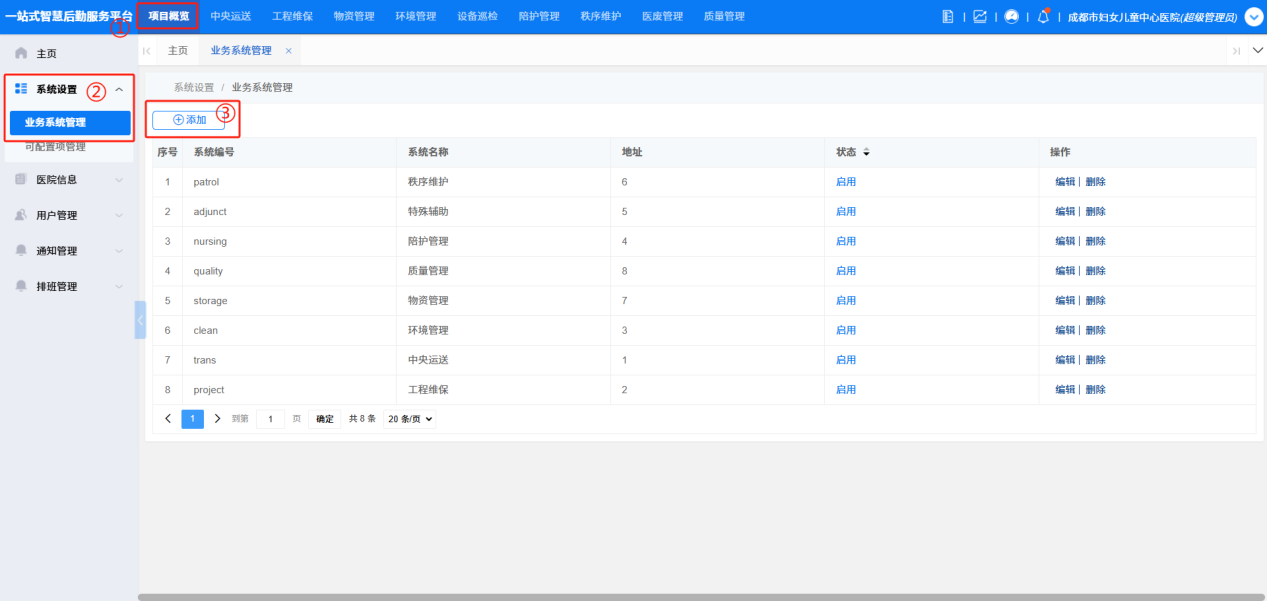Expand the 排班管理 menu
Viewport: 1267px width, 601px height.
click(x=120, y=286)
